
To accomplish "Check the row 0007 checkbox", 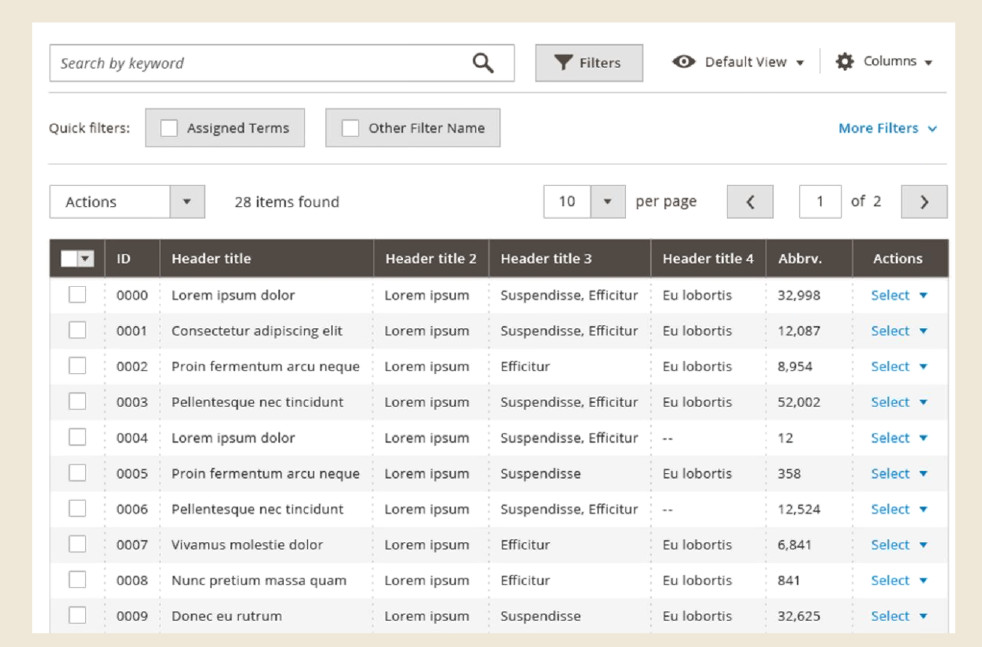I will click(77, 544).
